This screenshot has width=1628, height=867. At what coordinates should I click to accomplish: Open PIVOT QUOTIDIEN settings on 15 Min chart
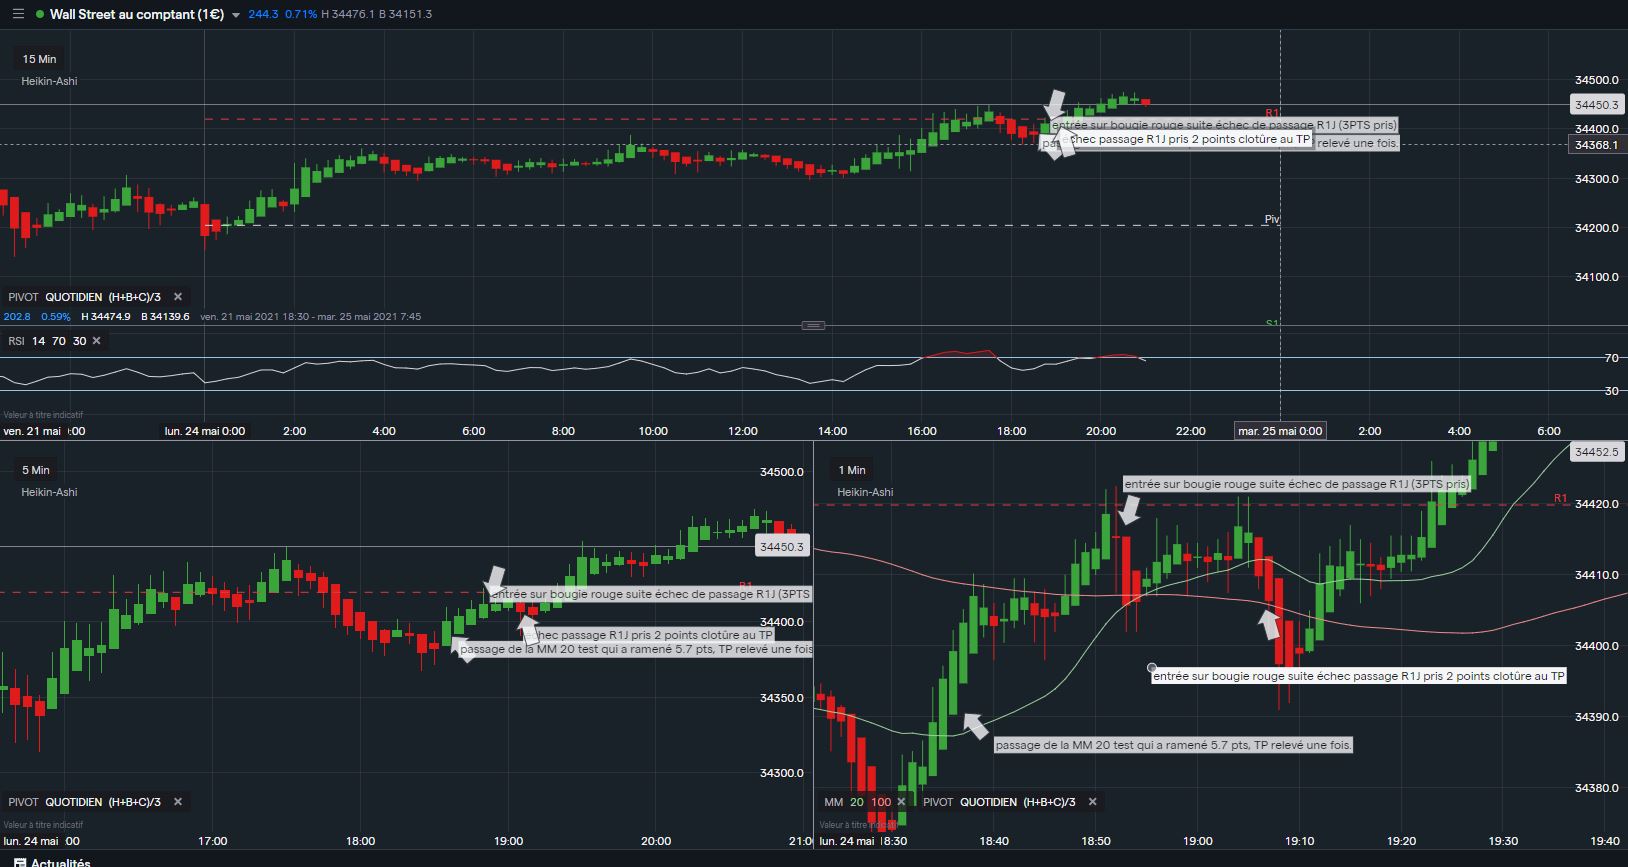(x=84, y=297)
